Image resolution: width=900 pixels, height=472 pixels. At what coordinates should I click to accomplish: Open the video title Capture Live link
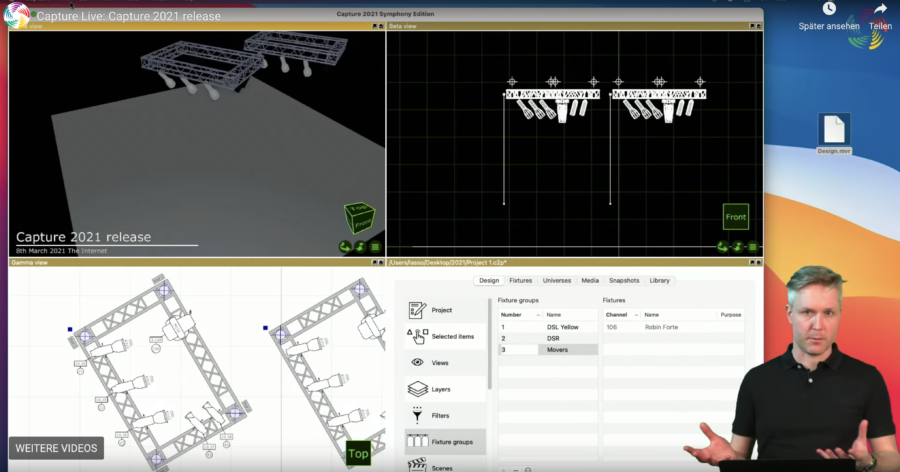(129, 16)
